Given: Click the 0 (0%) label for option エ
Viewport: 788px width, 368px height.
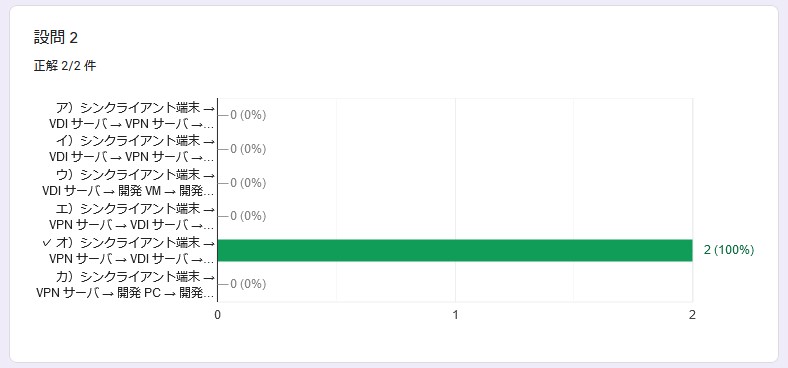Looking at the screenshot, I should 248,216.
